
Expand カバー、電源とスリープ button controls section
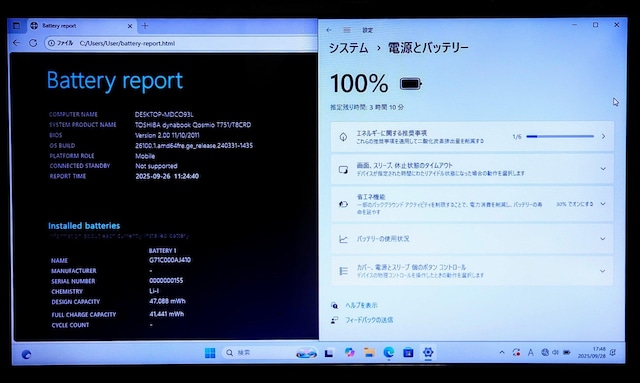472,271
